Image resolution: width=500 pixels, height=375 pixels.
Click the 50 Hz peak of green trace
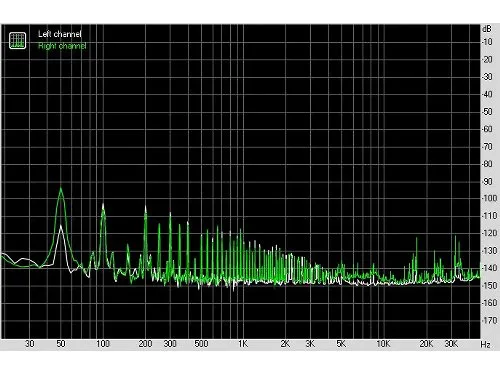tap(61, 189)
